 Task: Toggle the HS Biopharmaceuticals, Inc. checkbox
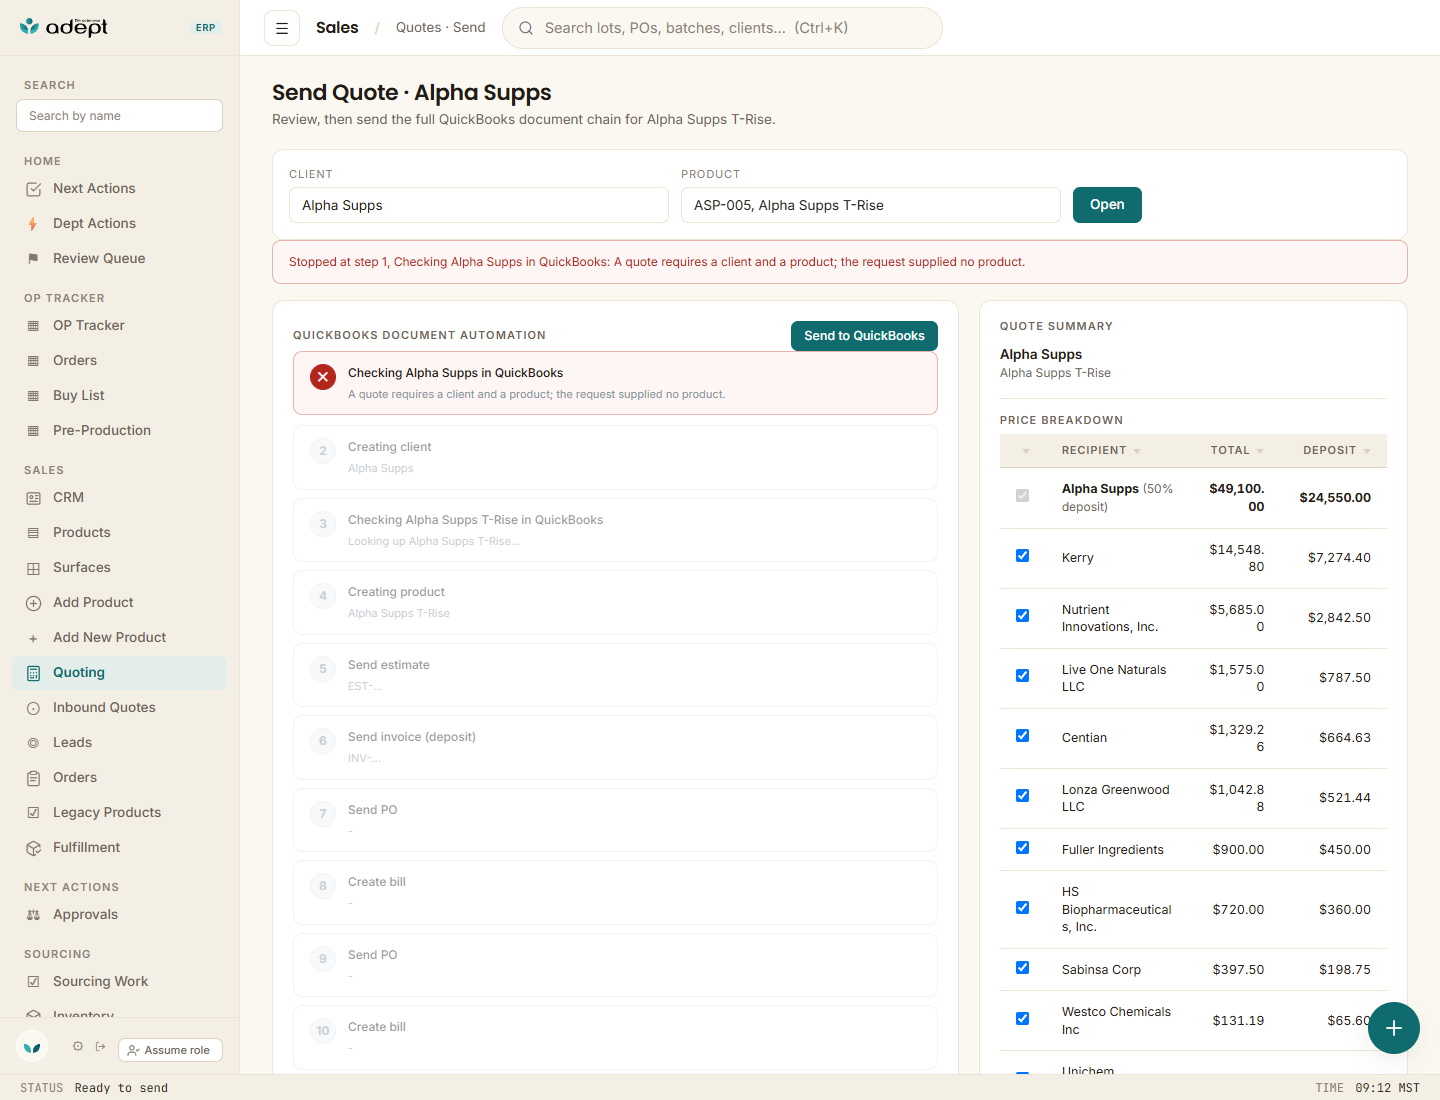(1022, 908)
